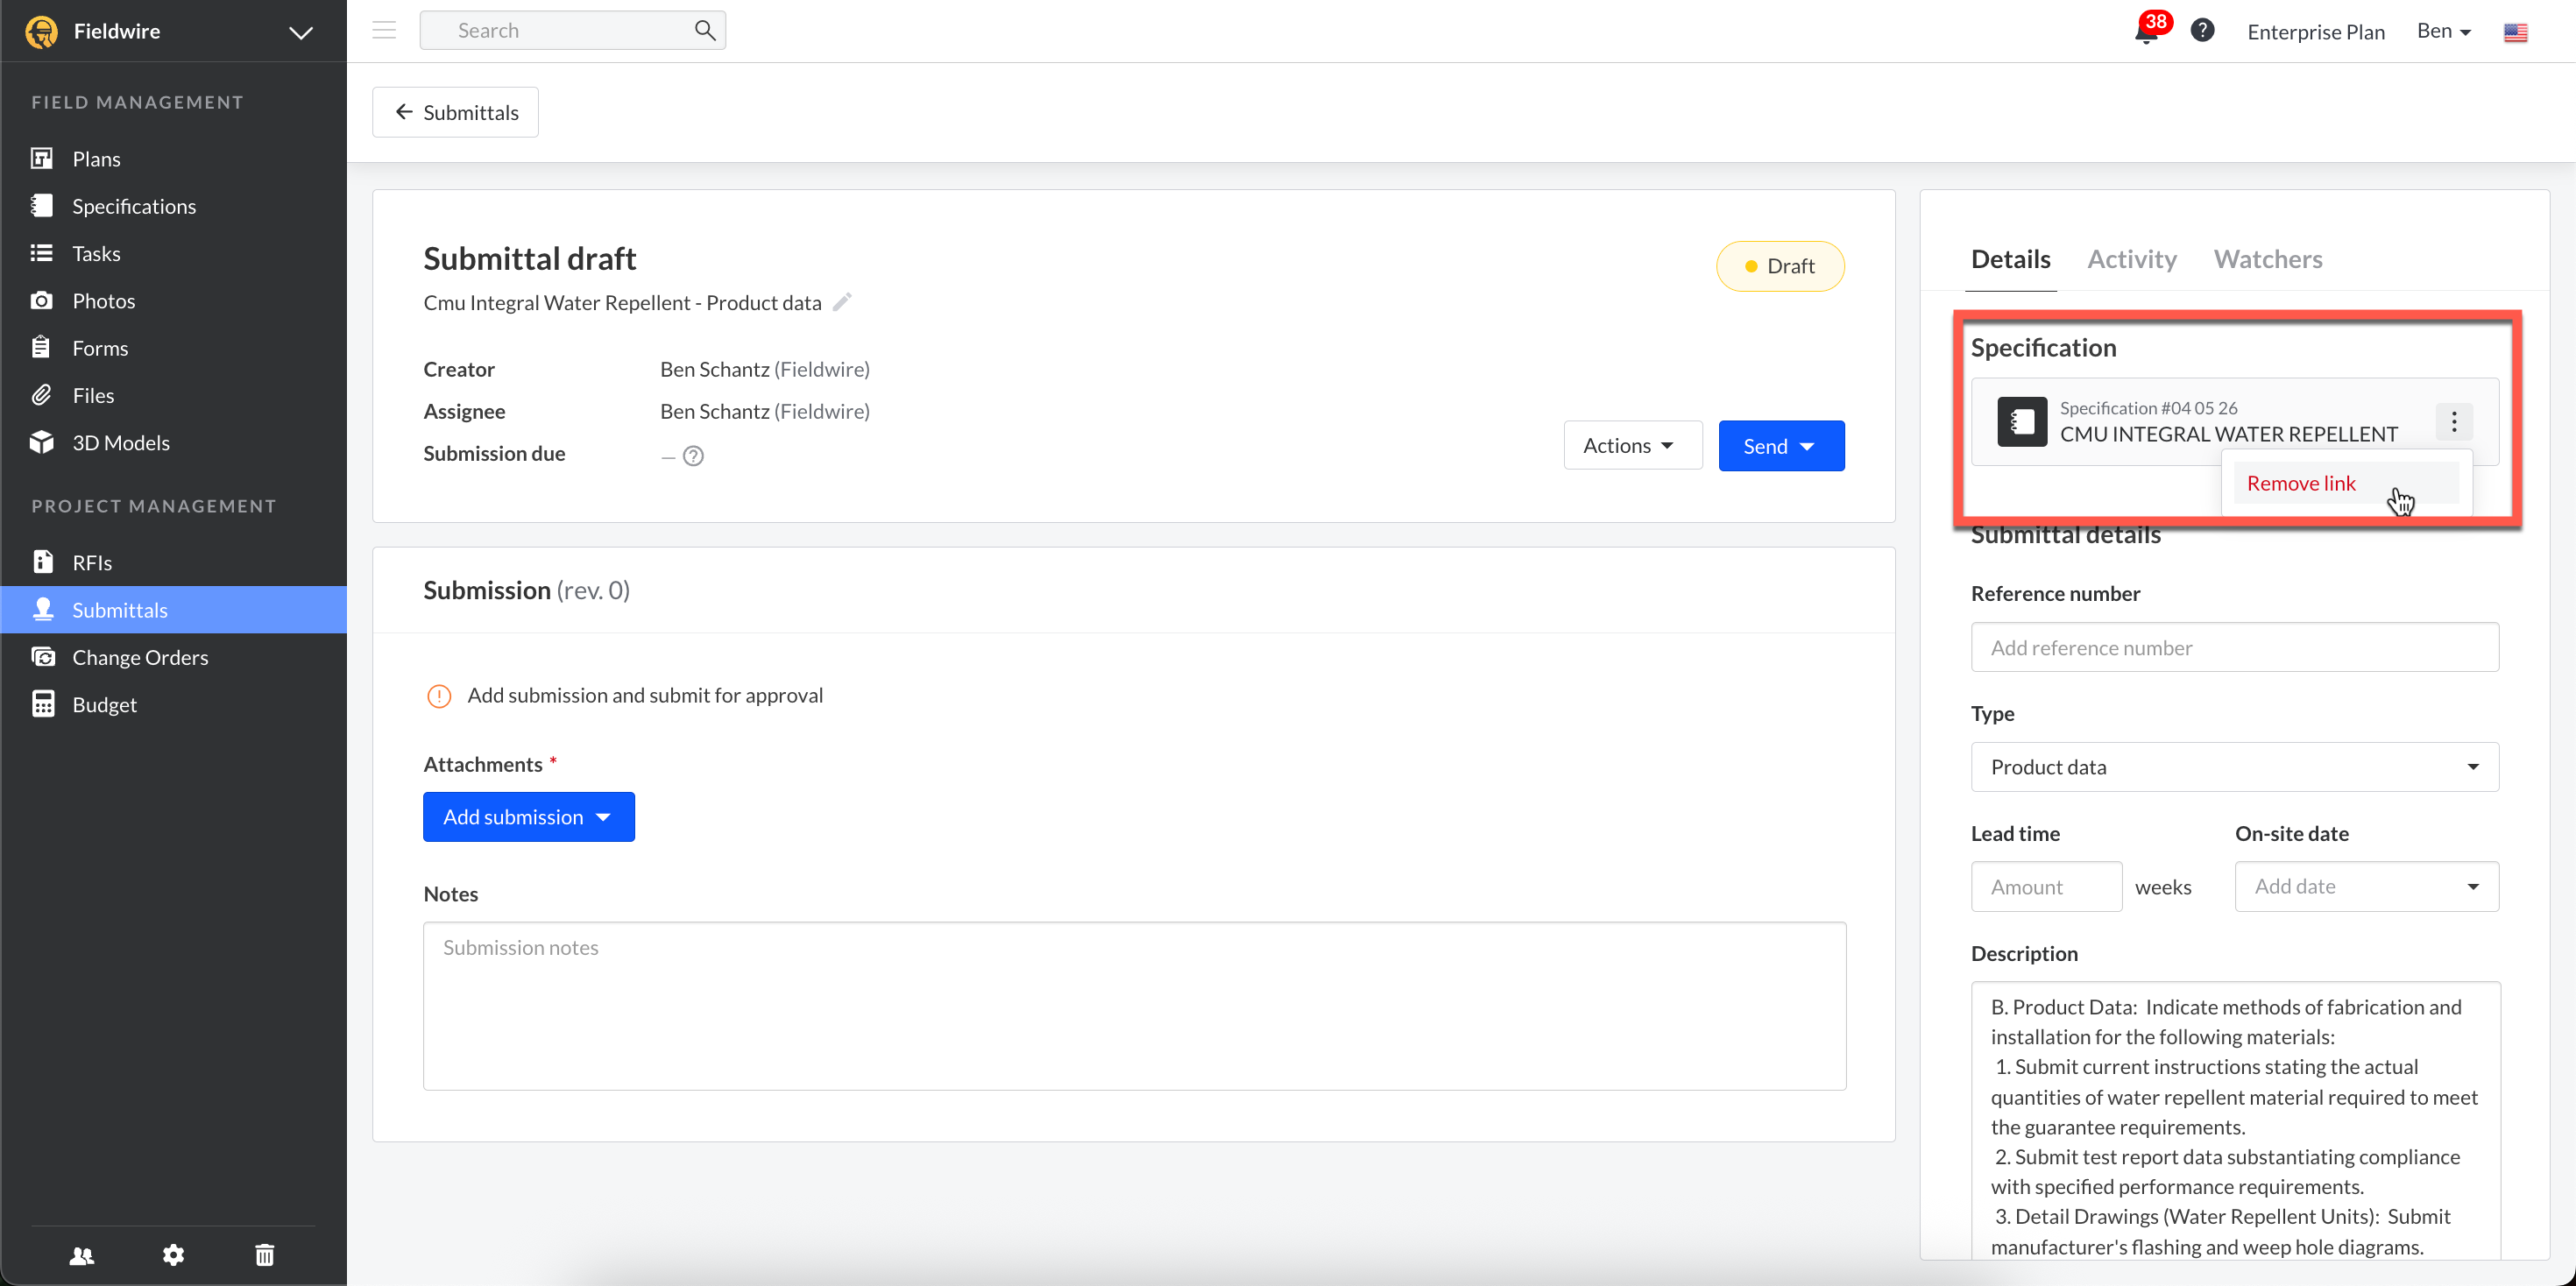Viewport: 2576px width, 1286px height.
Task: Open the help question mark icon
Action: point(2202,31)
